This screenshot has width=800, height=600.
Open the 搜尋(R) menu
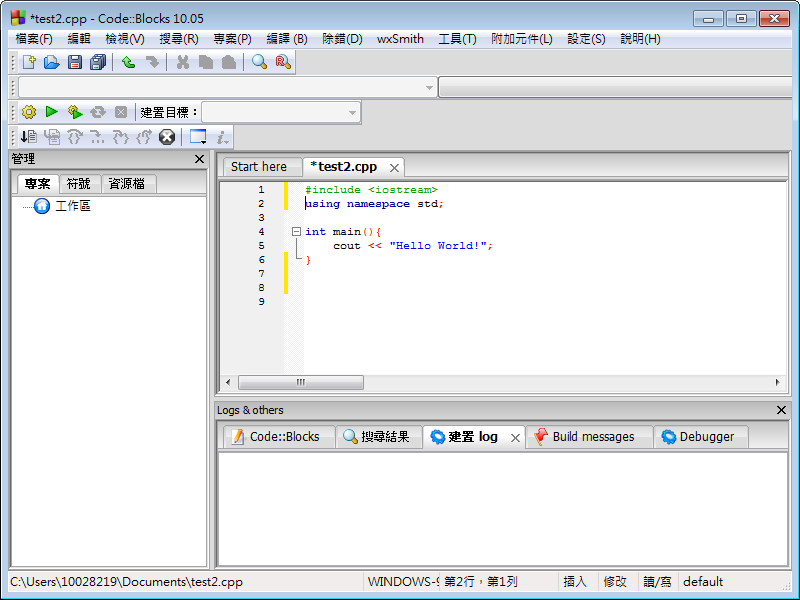(x=179, y=39)
